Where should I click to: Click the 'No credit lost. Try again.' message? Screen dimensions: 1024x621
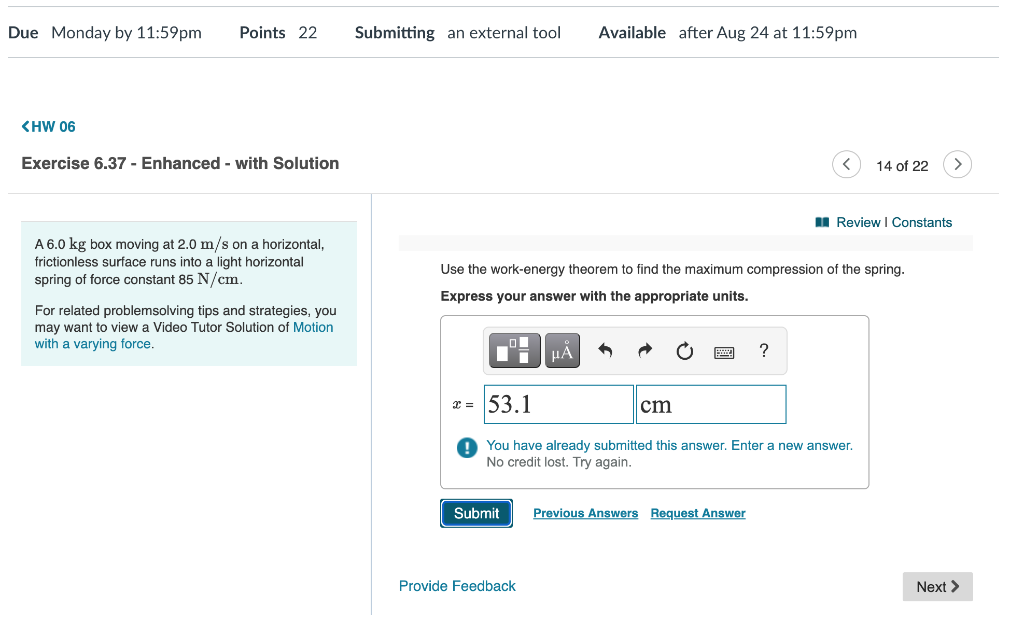tap(559, 462)
